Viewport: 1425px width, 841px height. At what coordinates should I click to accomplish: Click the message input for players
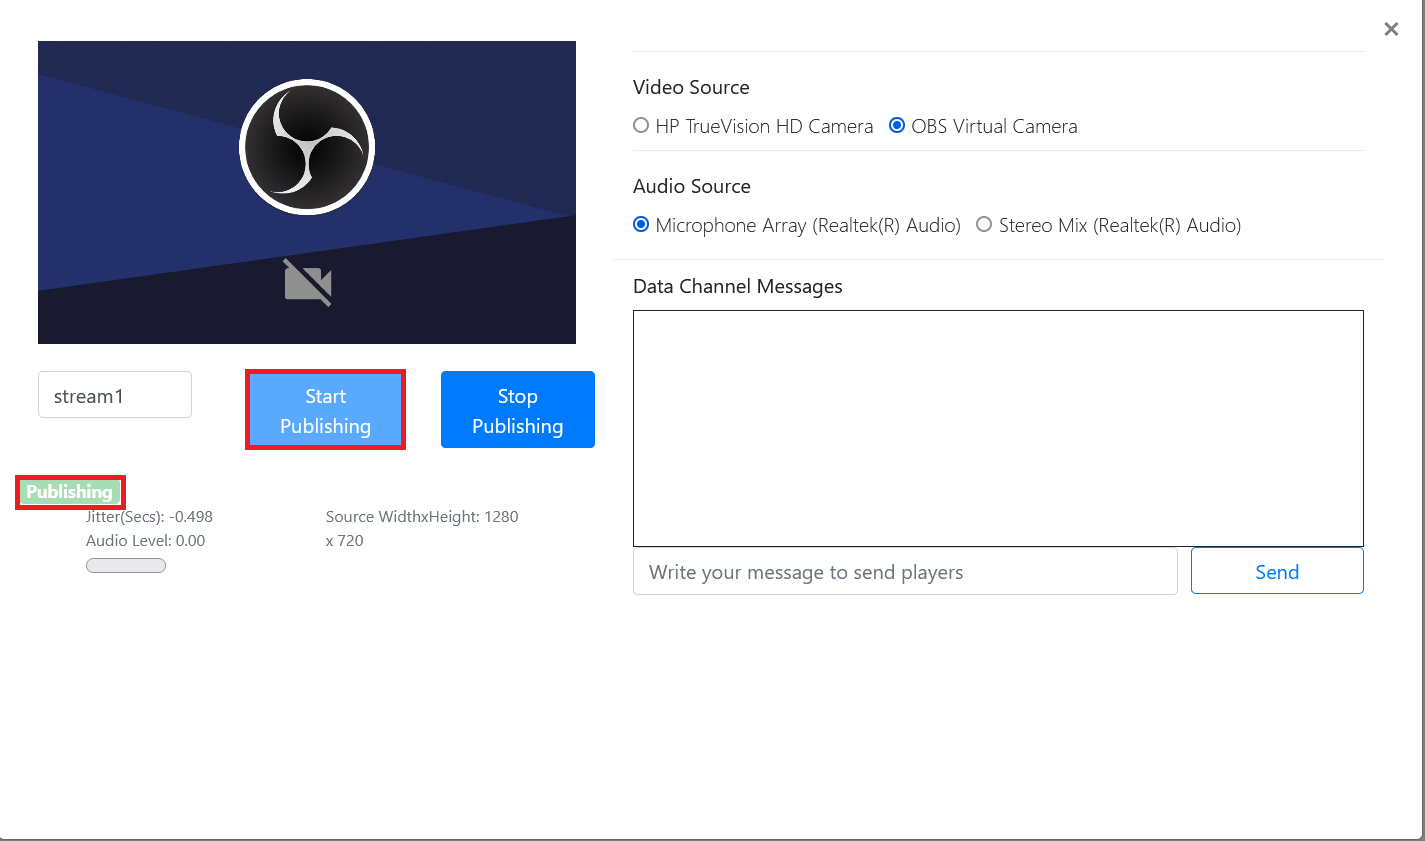(x=905, y=571)
